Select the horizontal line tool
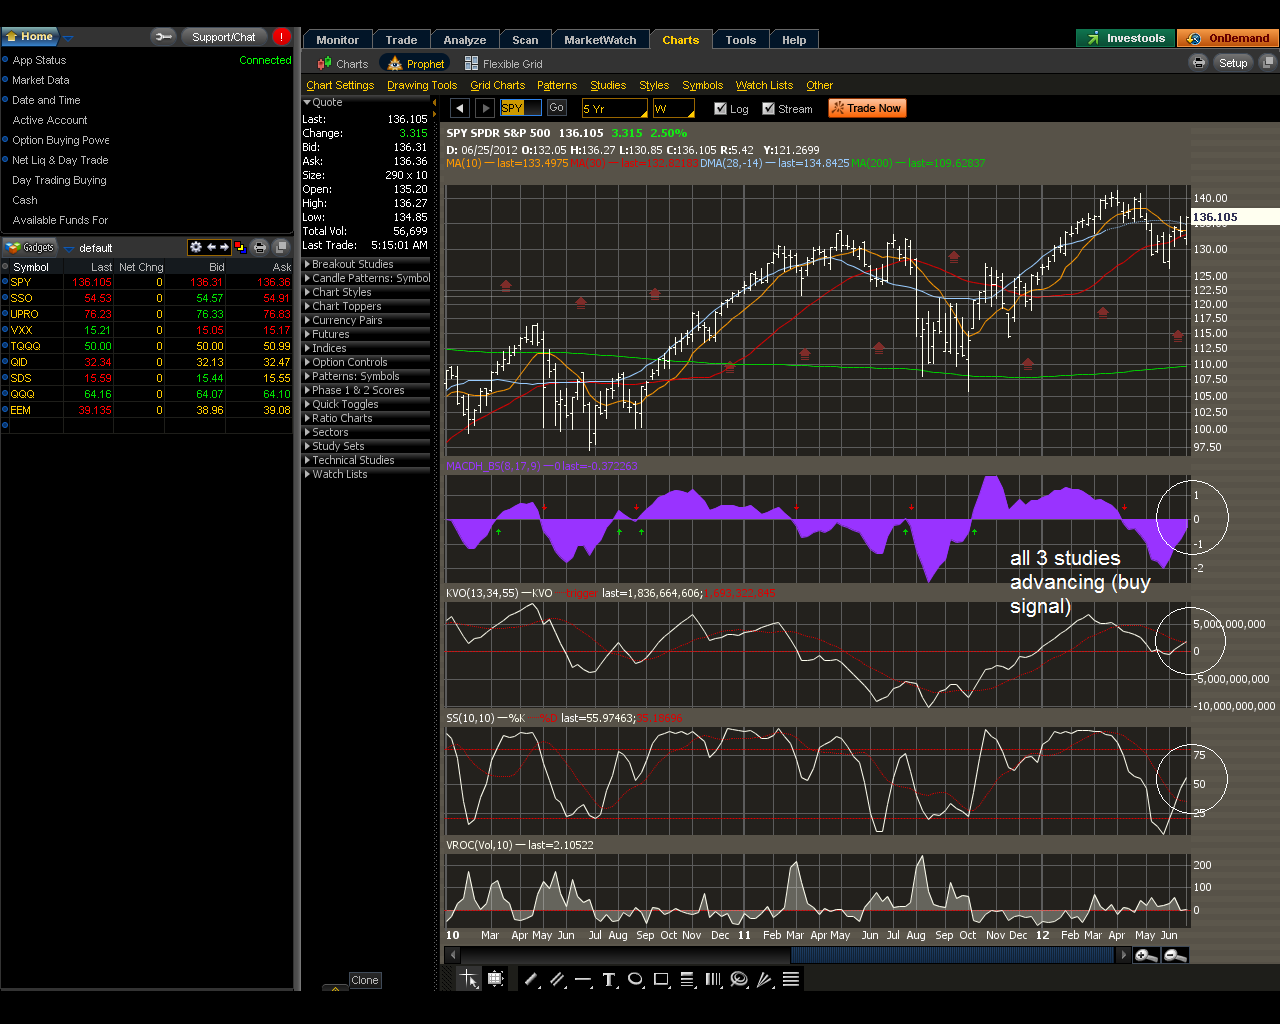1280x1024 pixels. pyautogui.click(x=583, y=979)
